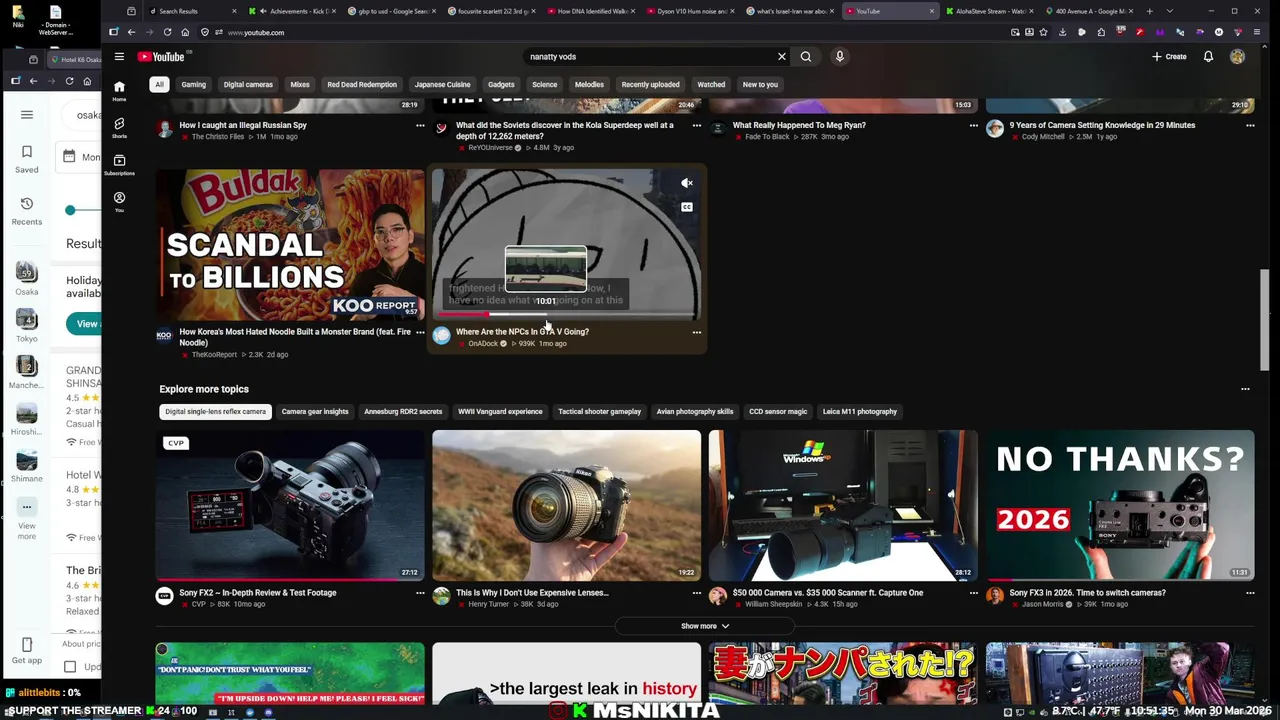
Task: Open the TheKooReport channel name
Action: click(214, 355)
